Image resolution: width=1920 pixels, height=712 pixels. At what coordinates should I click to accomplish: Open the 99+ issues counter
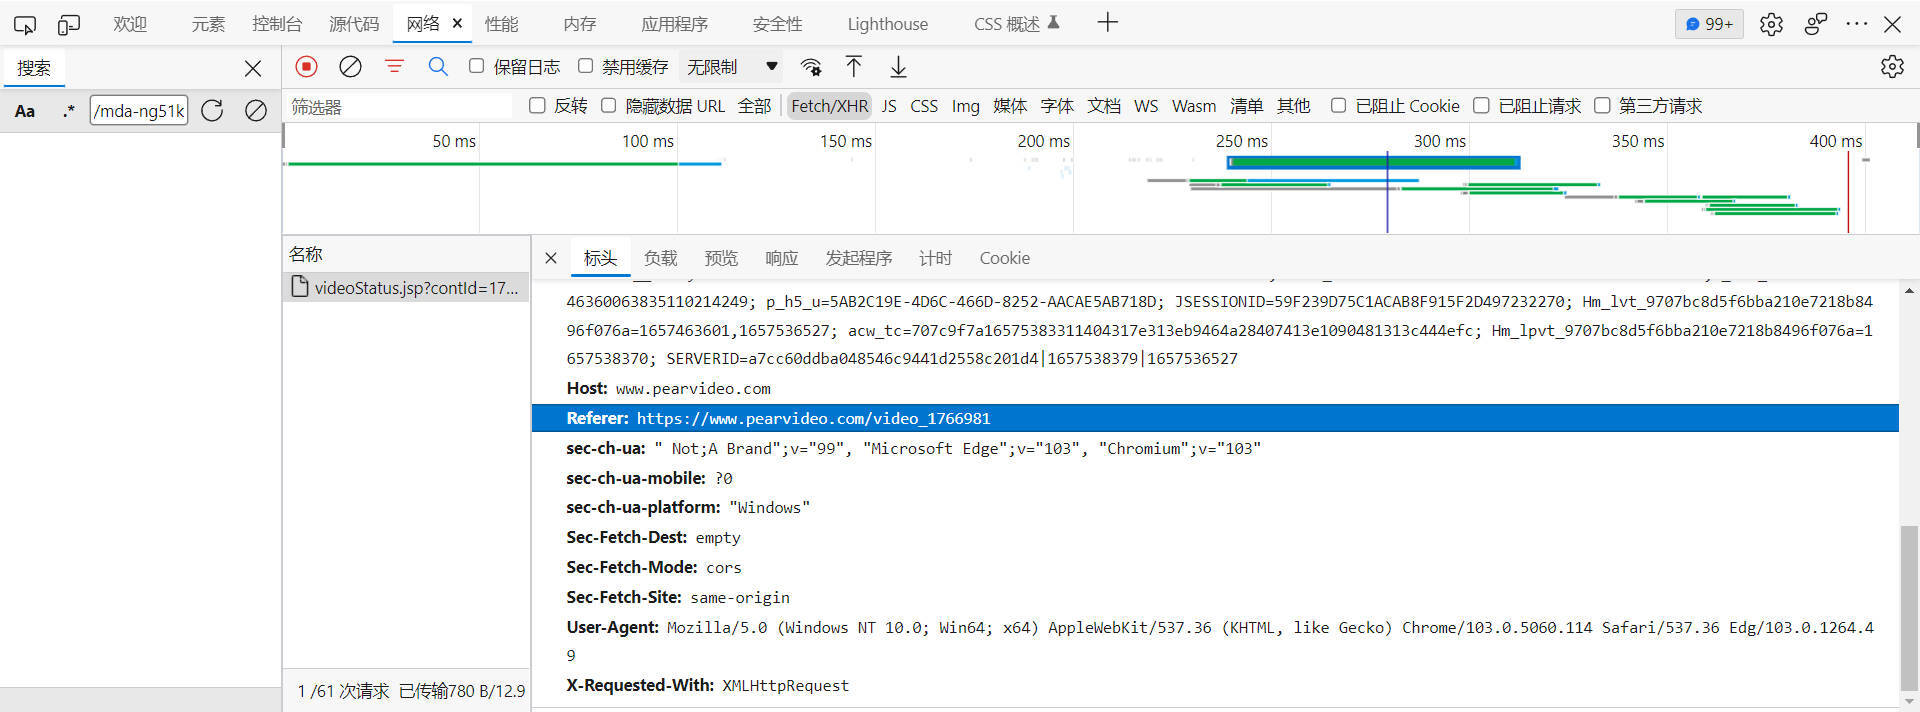pyautogui.click(x=1709, y=24)
